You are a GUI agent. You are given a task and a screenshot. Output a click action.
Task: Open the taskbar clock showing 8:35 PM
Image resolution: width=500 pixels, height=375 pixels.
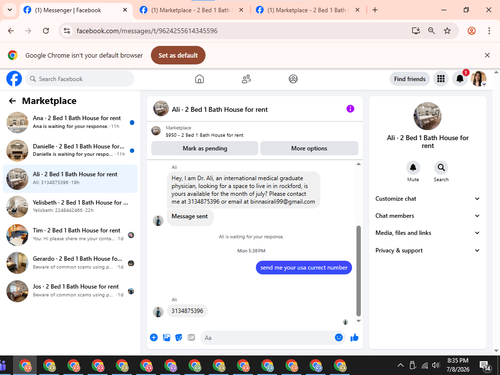[x=458, y=365]
